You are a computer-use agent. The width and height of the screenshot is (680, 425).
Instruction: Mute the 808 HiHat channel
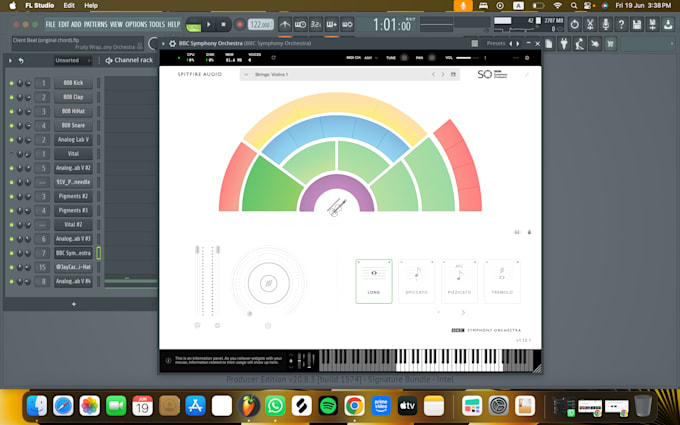pos(11,111)
